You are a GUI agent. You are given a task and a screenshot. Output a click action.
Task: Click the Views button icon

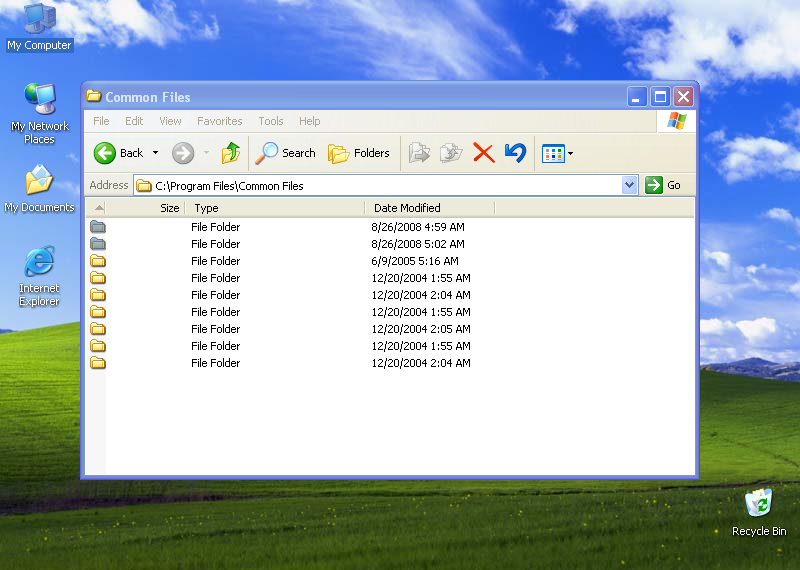point(553,153)
